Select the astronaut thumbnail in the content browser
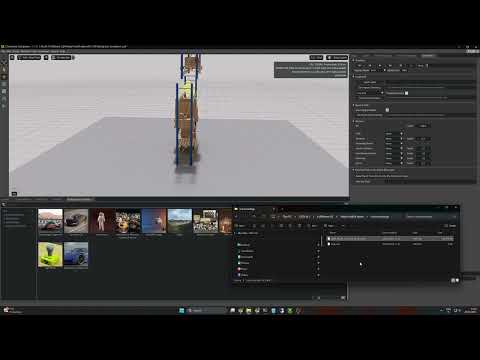Image resolution: width=480 pixels, height=360 pixels. pyautogui.click(x=102, y=221)
